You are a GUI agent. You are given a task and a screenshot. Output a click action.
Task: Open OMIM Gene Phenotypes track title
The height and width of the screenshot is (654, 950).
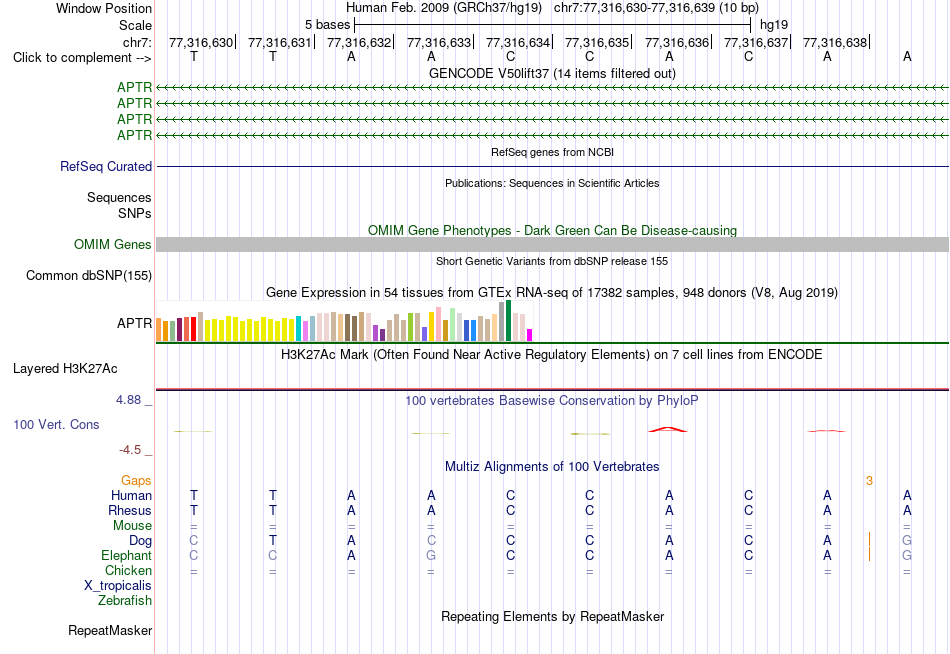pyautogui.click(x=552, y=230)
